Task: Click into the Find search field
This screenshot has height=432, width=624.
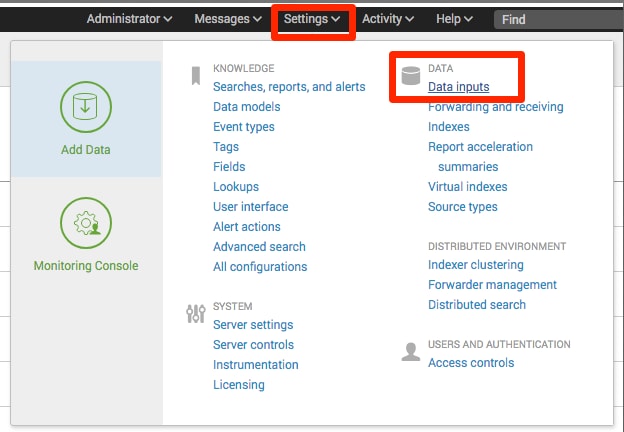Action: click(x=559, y=19)
